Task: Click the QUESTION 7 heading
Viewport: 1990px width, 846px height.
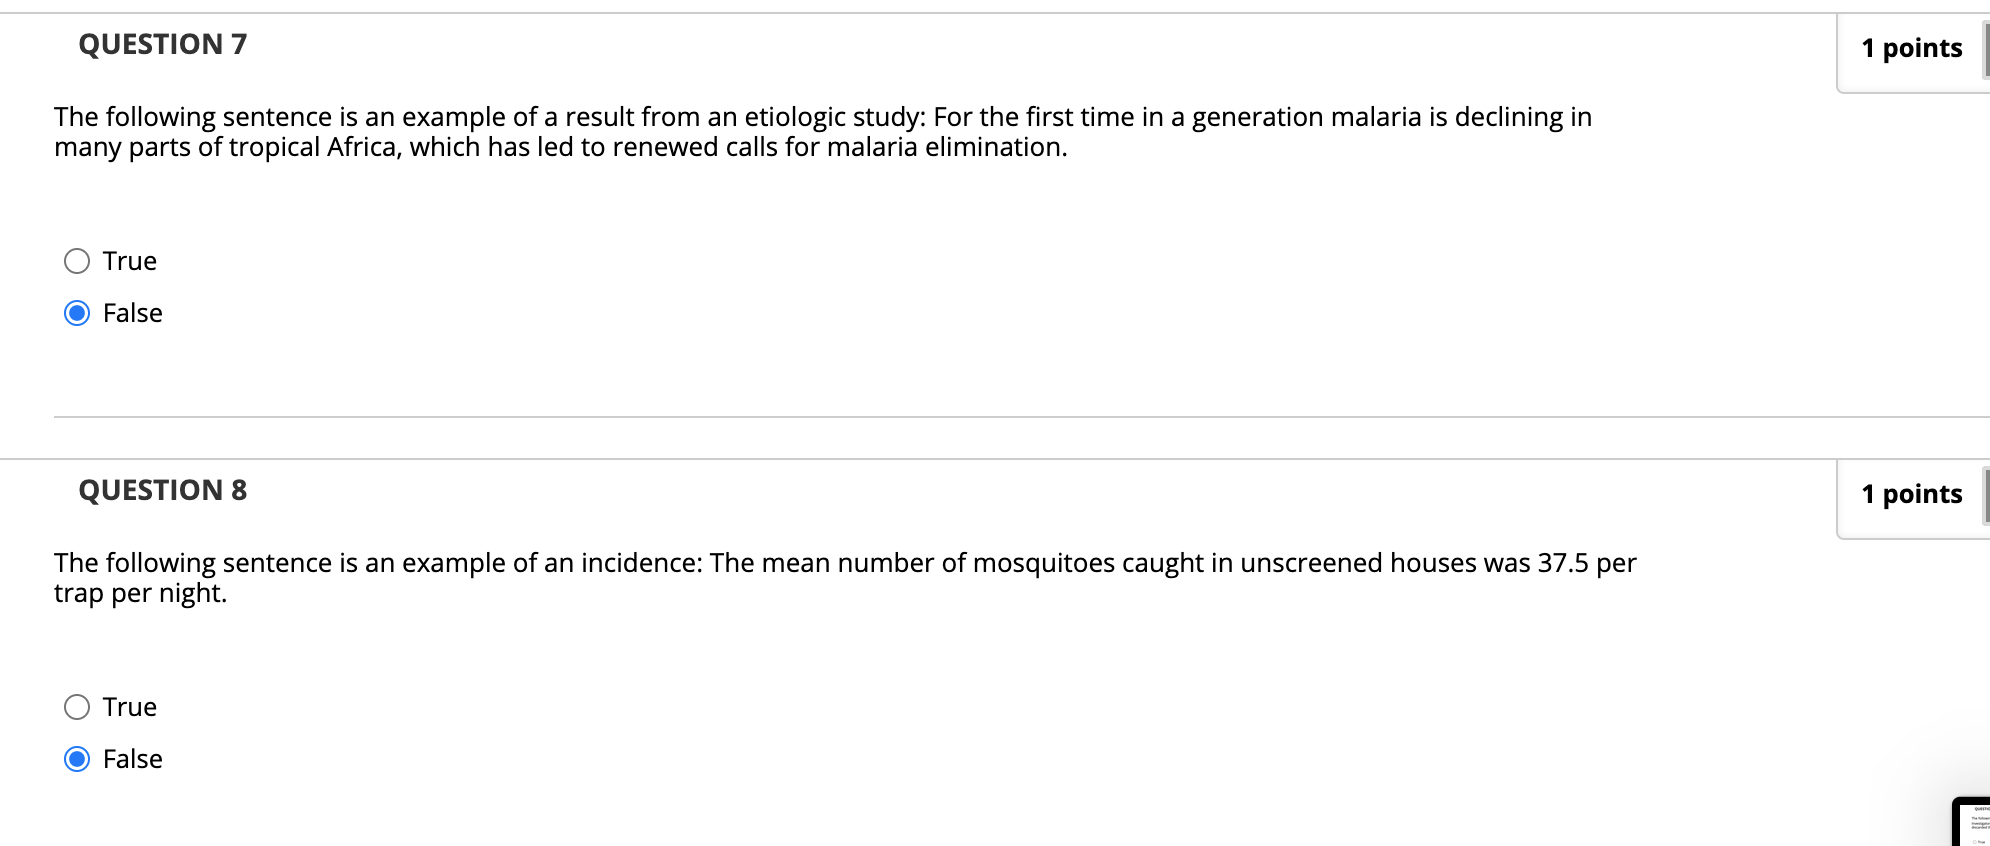Action: [x=163, y=44]
